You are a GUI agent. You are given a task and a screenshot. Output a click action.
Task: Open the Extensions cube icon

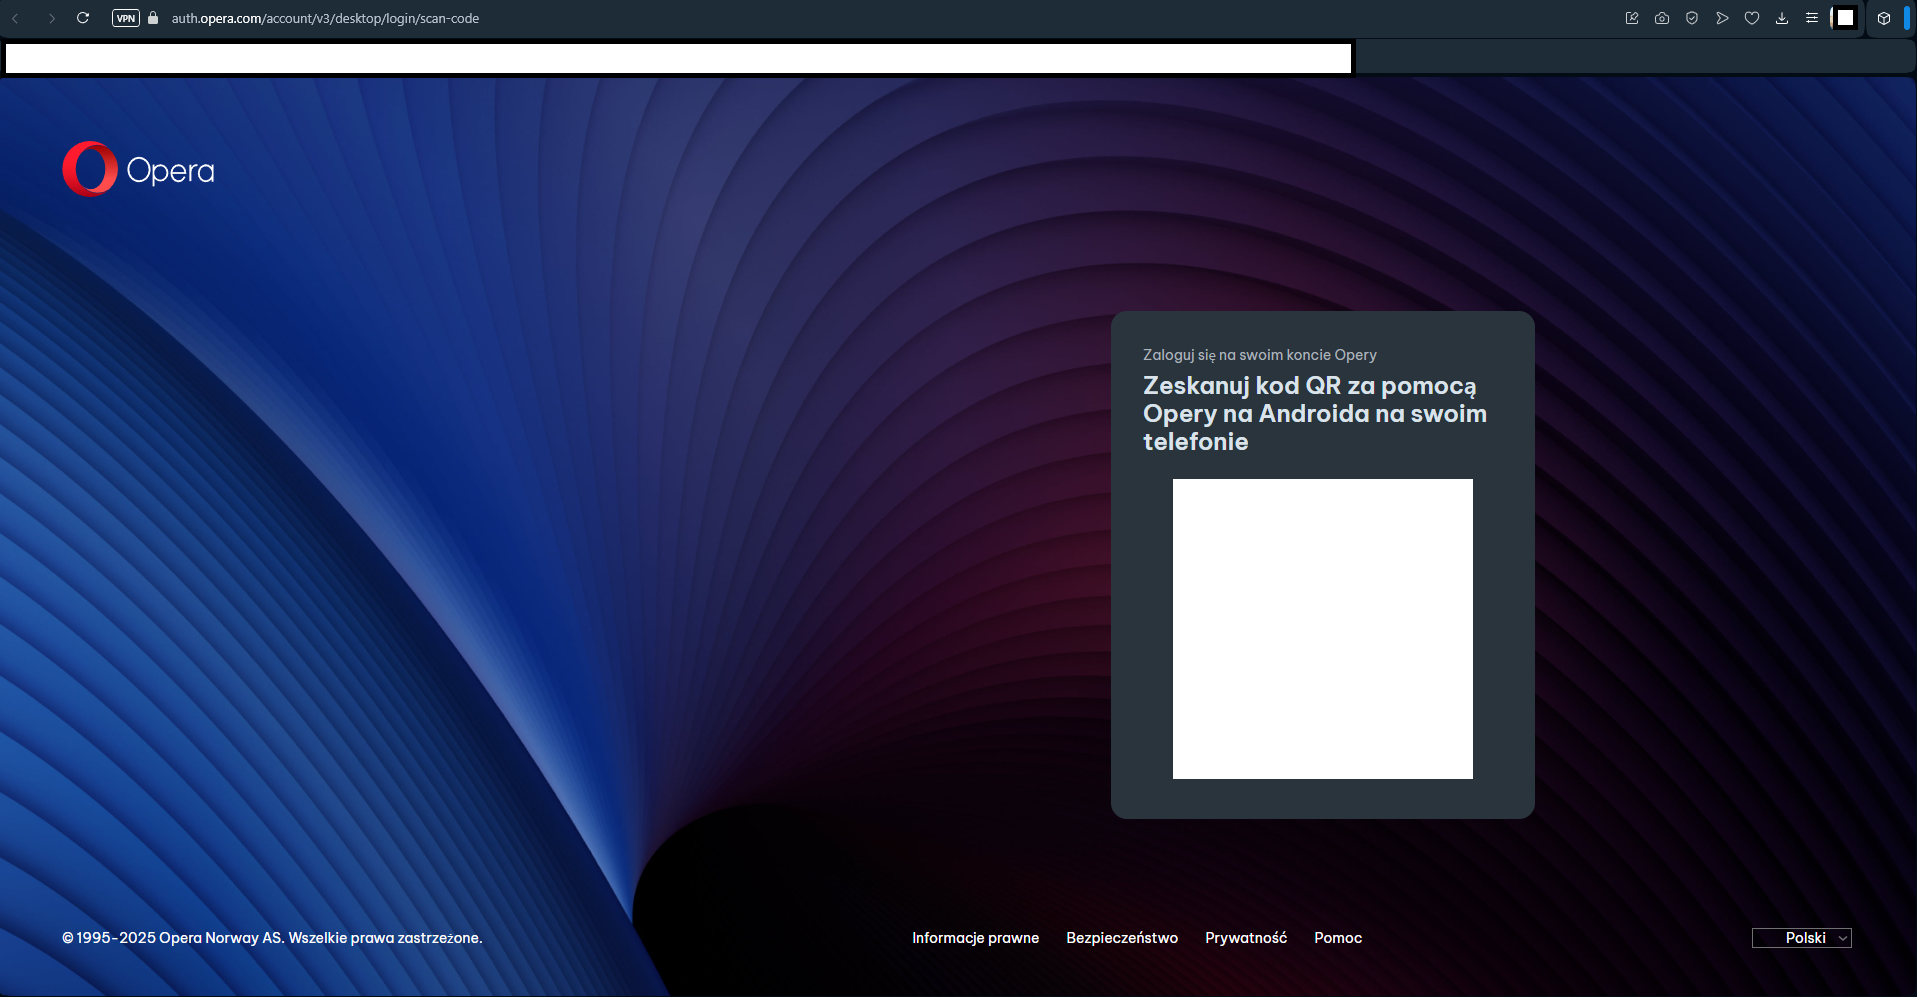click(1884, 18)
